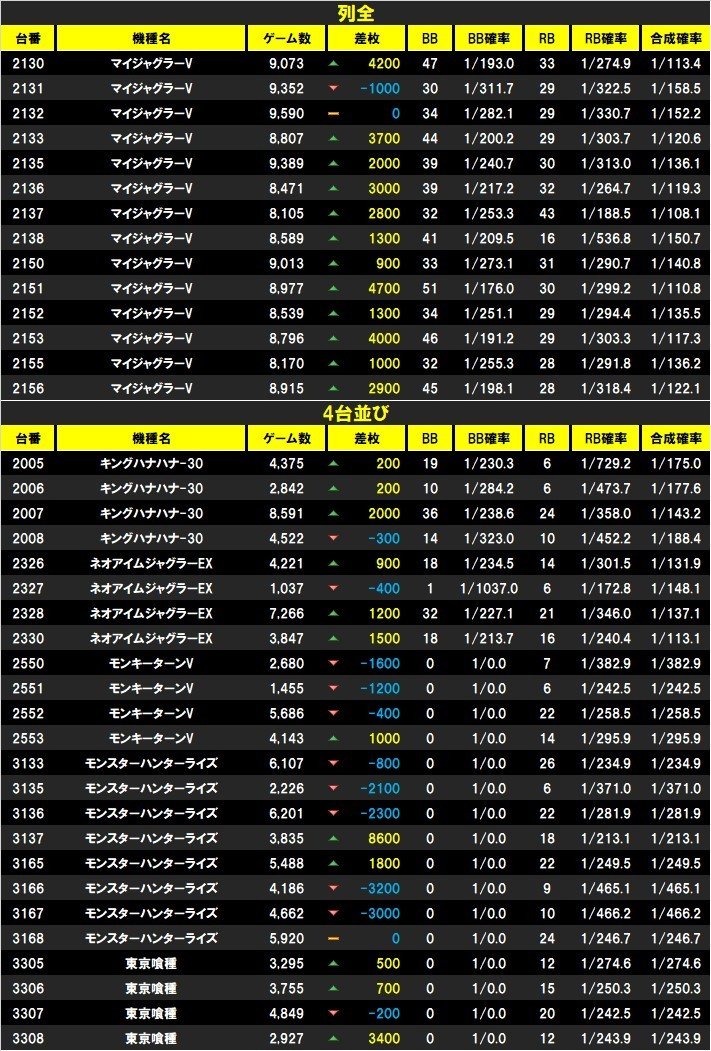
Task: Click the 合成確率 header in the 4台並び table
Action: (675, 438)
